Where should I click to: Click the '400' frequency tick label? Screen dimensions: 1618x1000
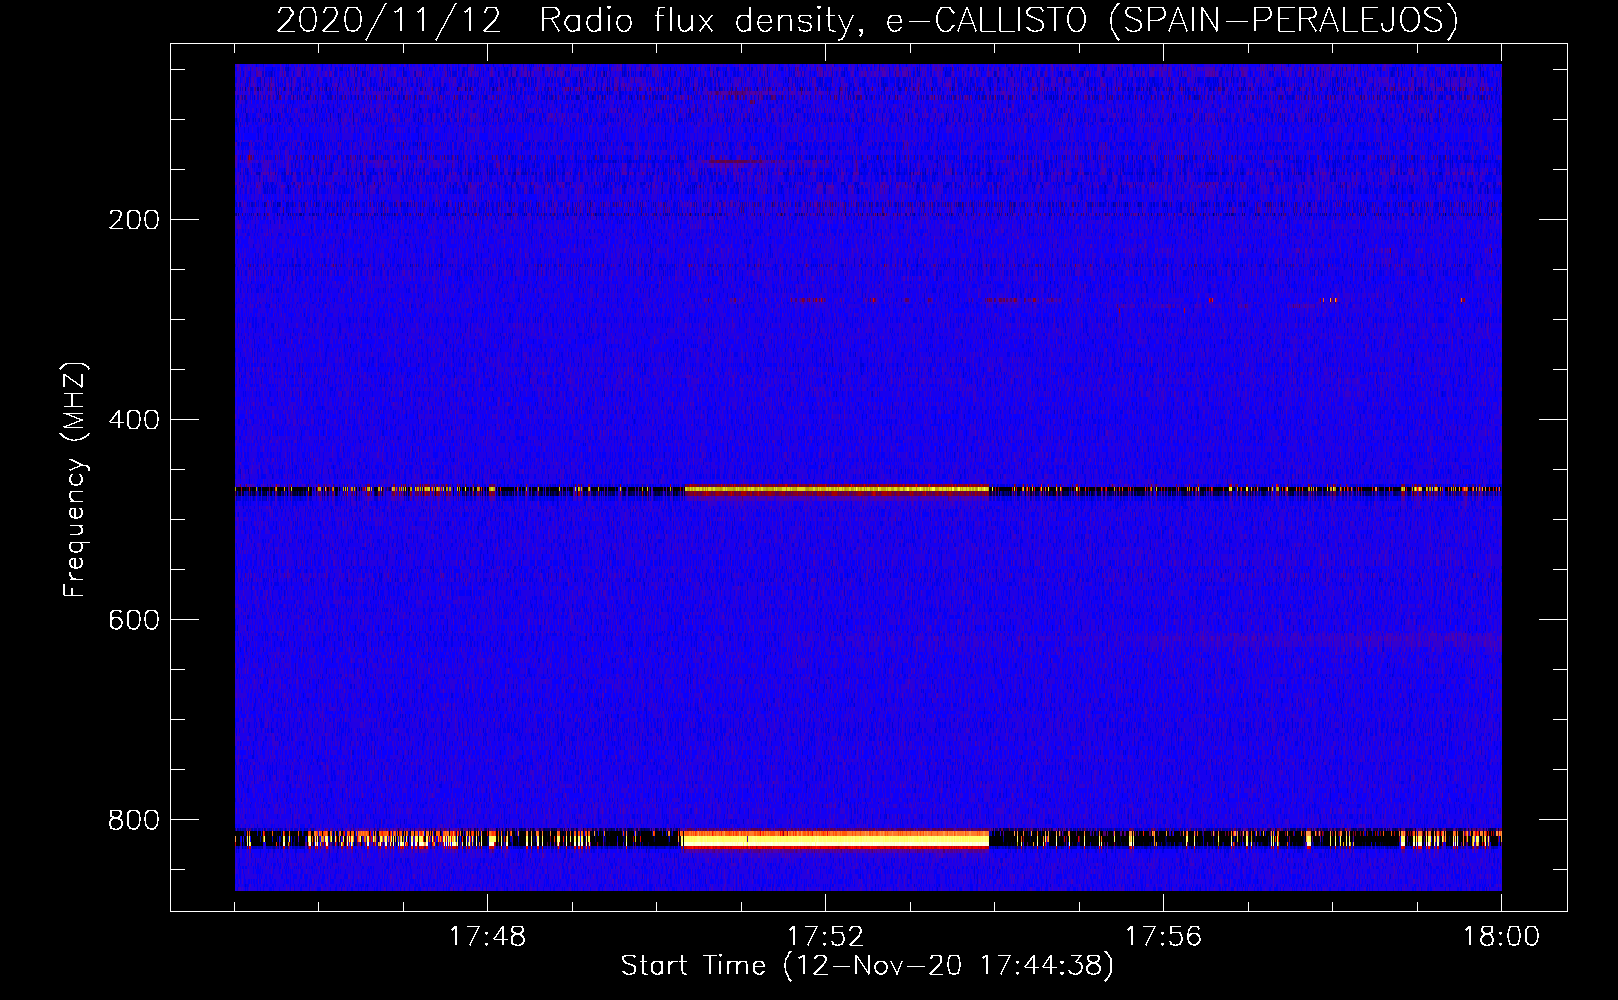133,420
